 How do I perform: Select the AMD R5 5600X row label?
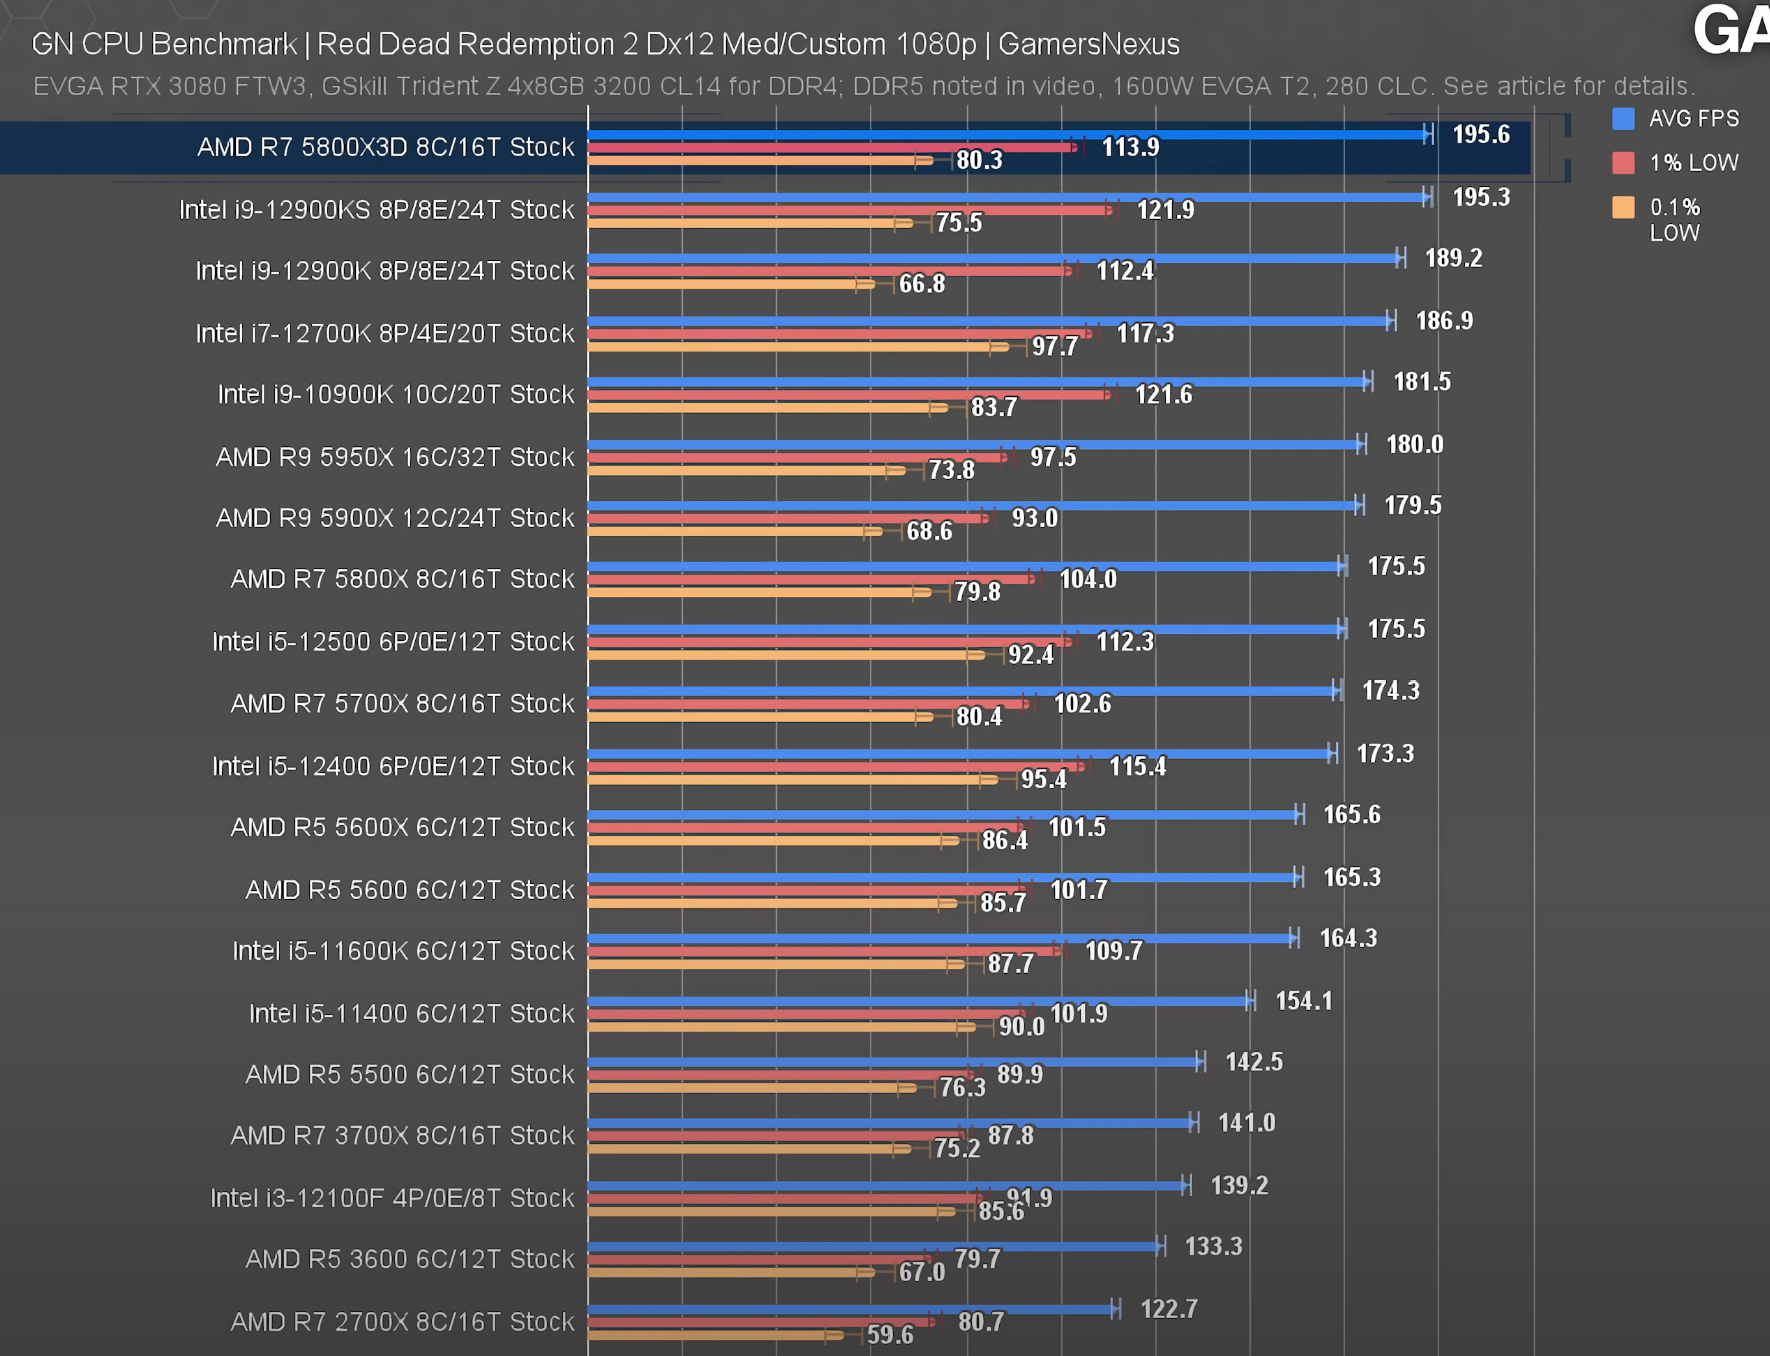click(x=403, y=828)
